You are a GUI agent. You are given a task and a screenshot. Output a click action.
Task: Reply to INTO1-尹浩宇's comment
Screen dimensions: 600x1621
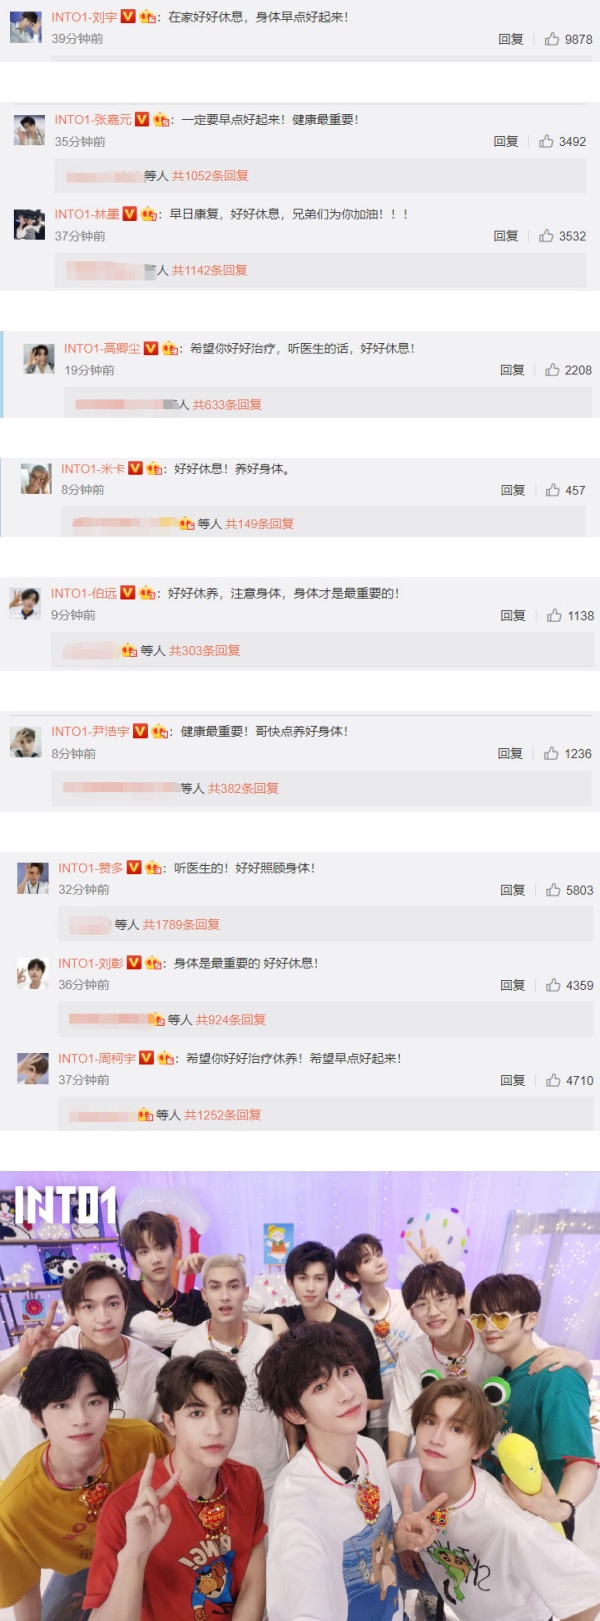[x=510, y=754]
